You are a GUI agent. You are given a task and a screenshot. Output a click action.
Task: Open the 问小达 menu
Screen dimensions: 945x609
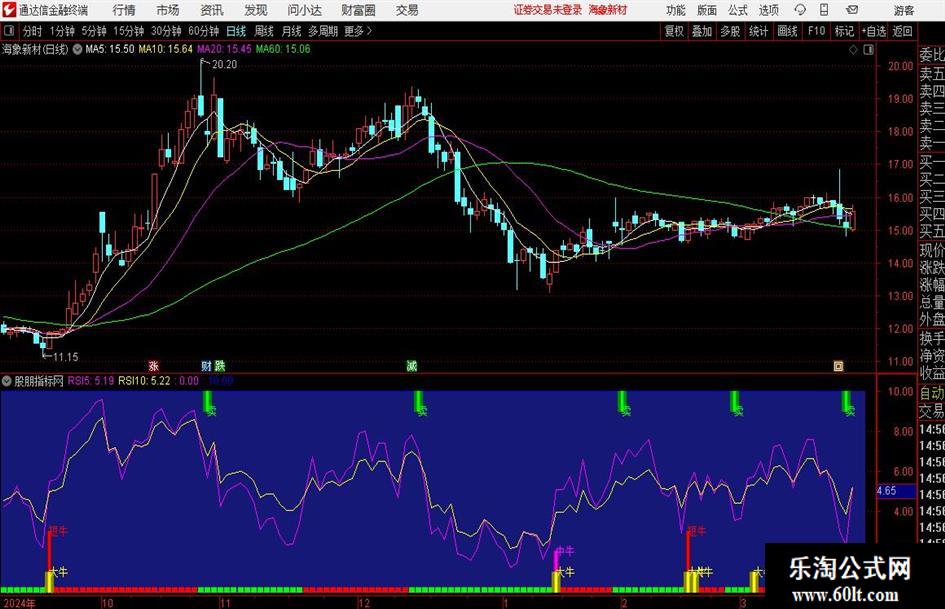pos(304,10)
